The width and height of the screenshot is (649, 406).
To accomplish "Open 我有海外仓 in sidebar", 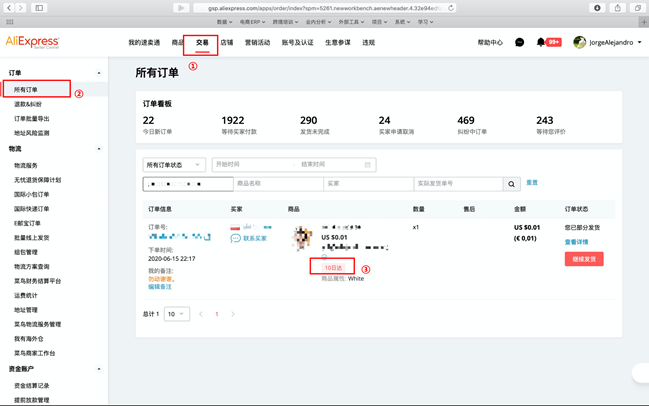I will [29, 339].
